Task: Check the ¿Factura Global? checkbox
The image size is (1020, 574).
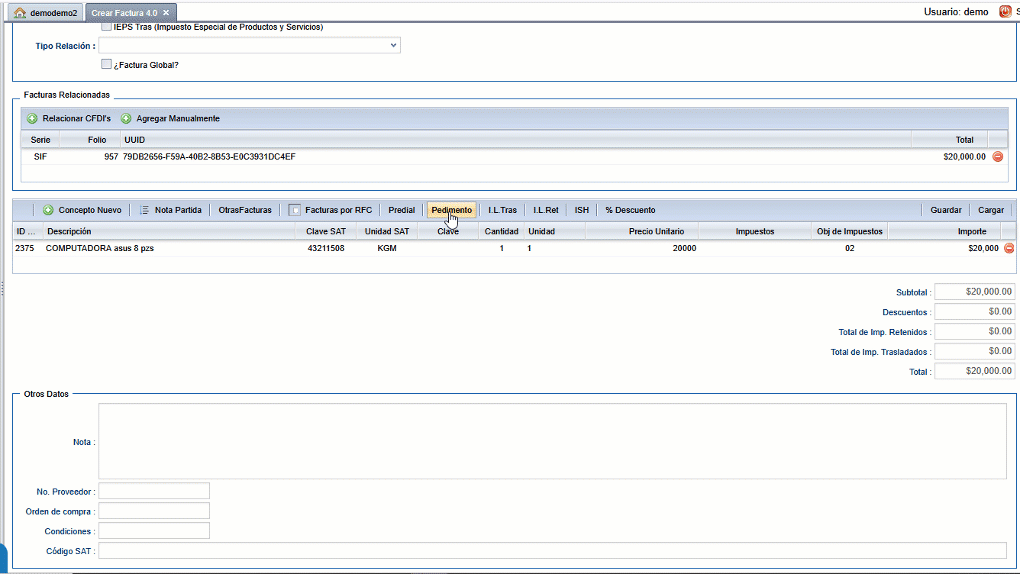Action: pyautogui.click(x=107, y=64)
